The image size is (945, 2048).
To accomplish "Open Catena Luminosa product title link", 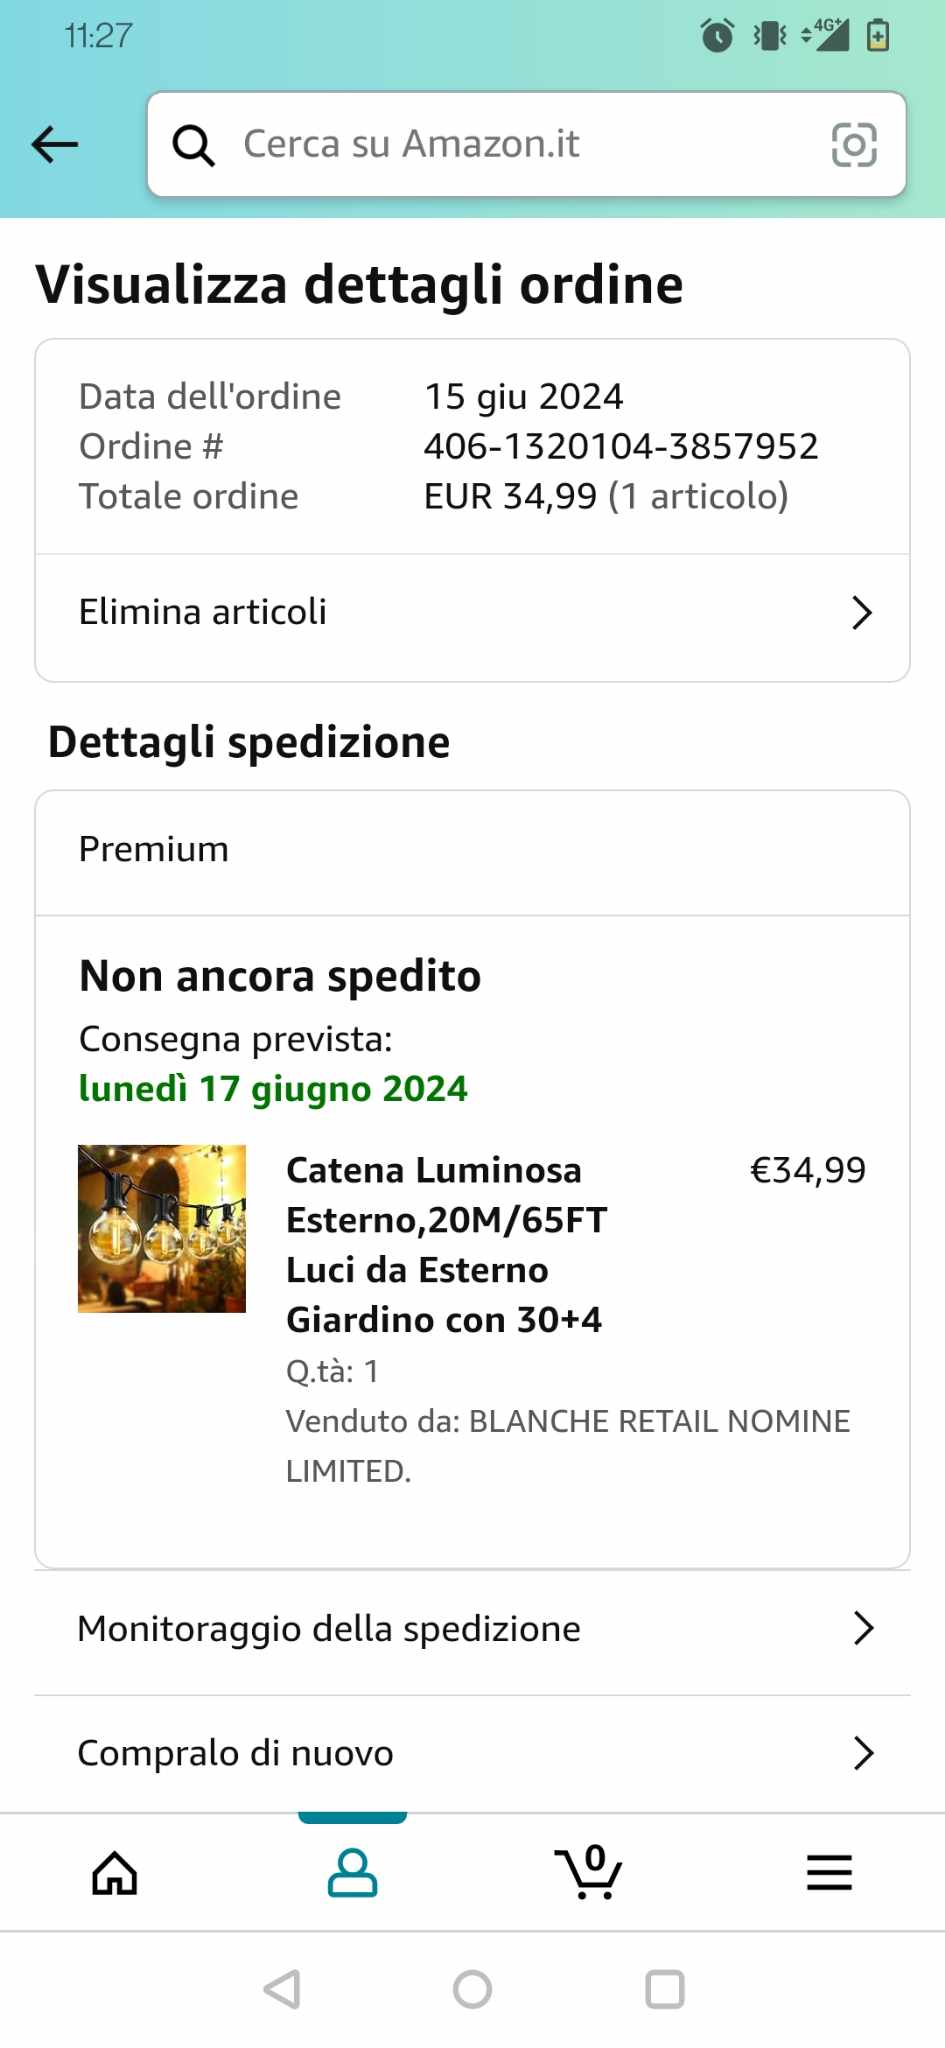I will (446, 1244).
